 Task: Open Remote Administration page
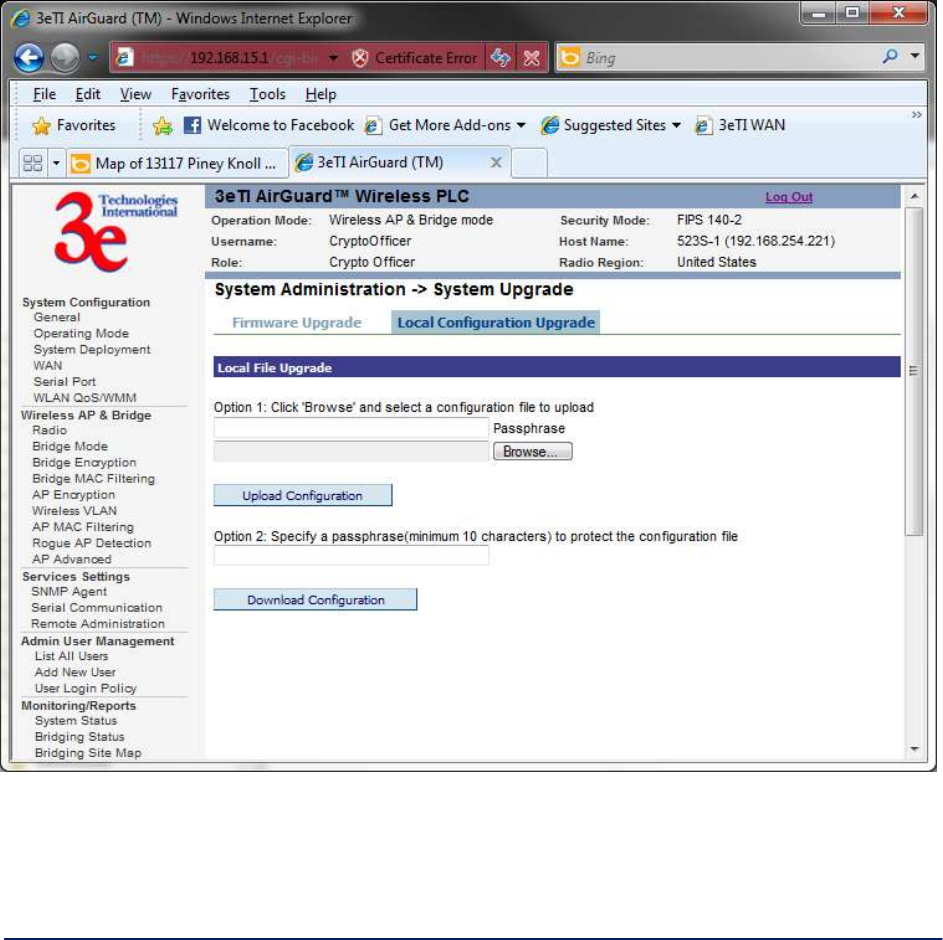98,624
